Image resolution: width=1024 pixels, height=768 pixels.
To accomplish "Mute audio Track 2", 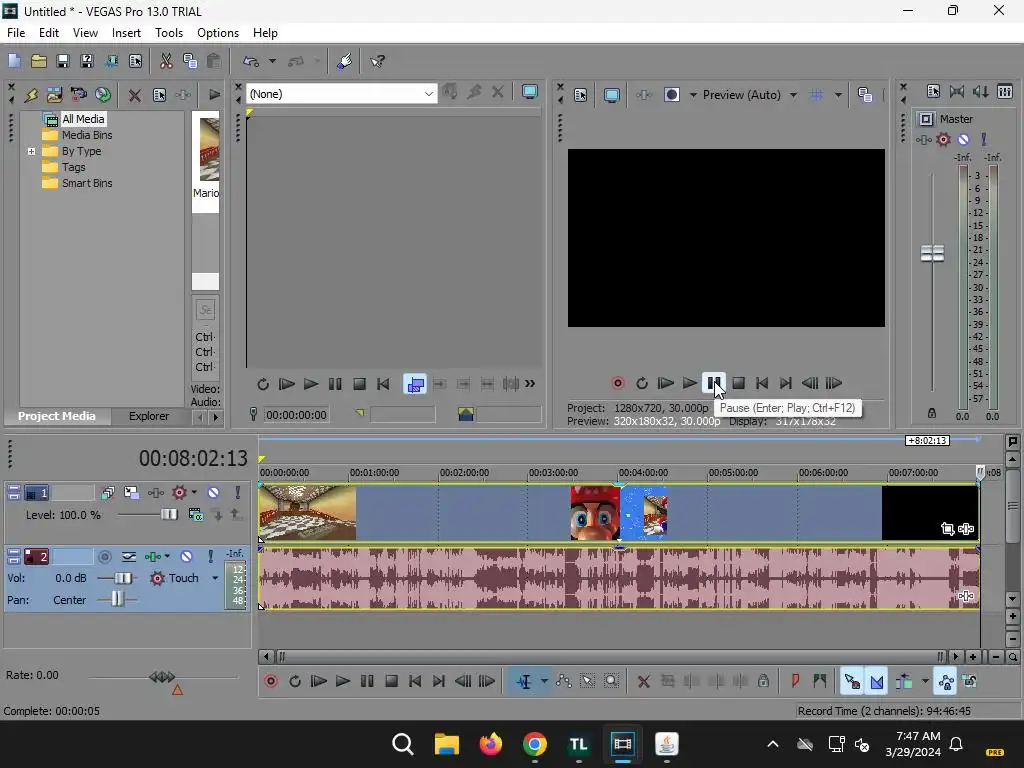I will 186,556.
